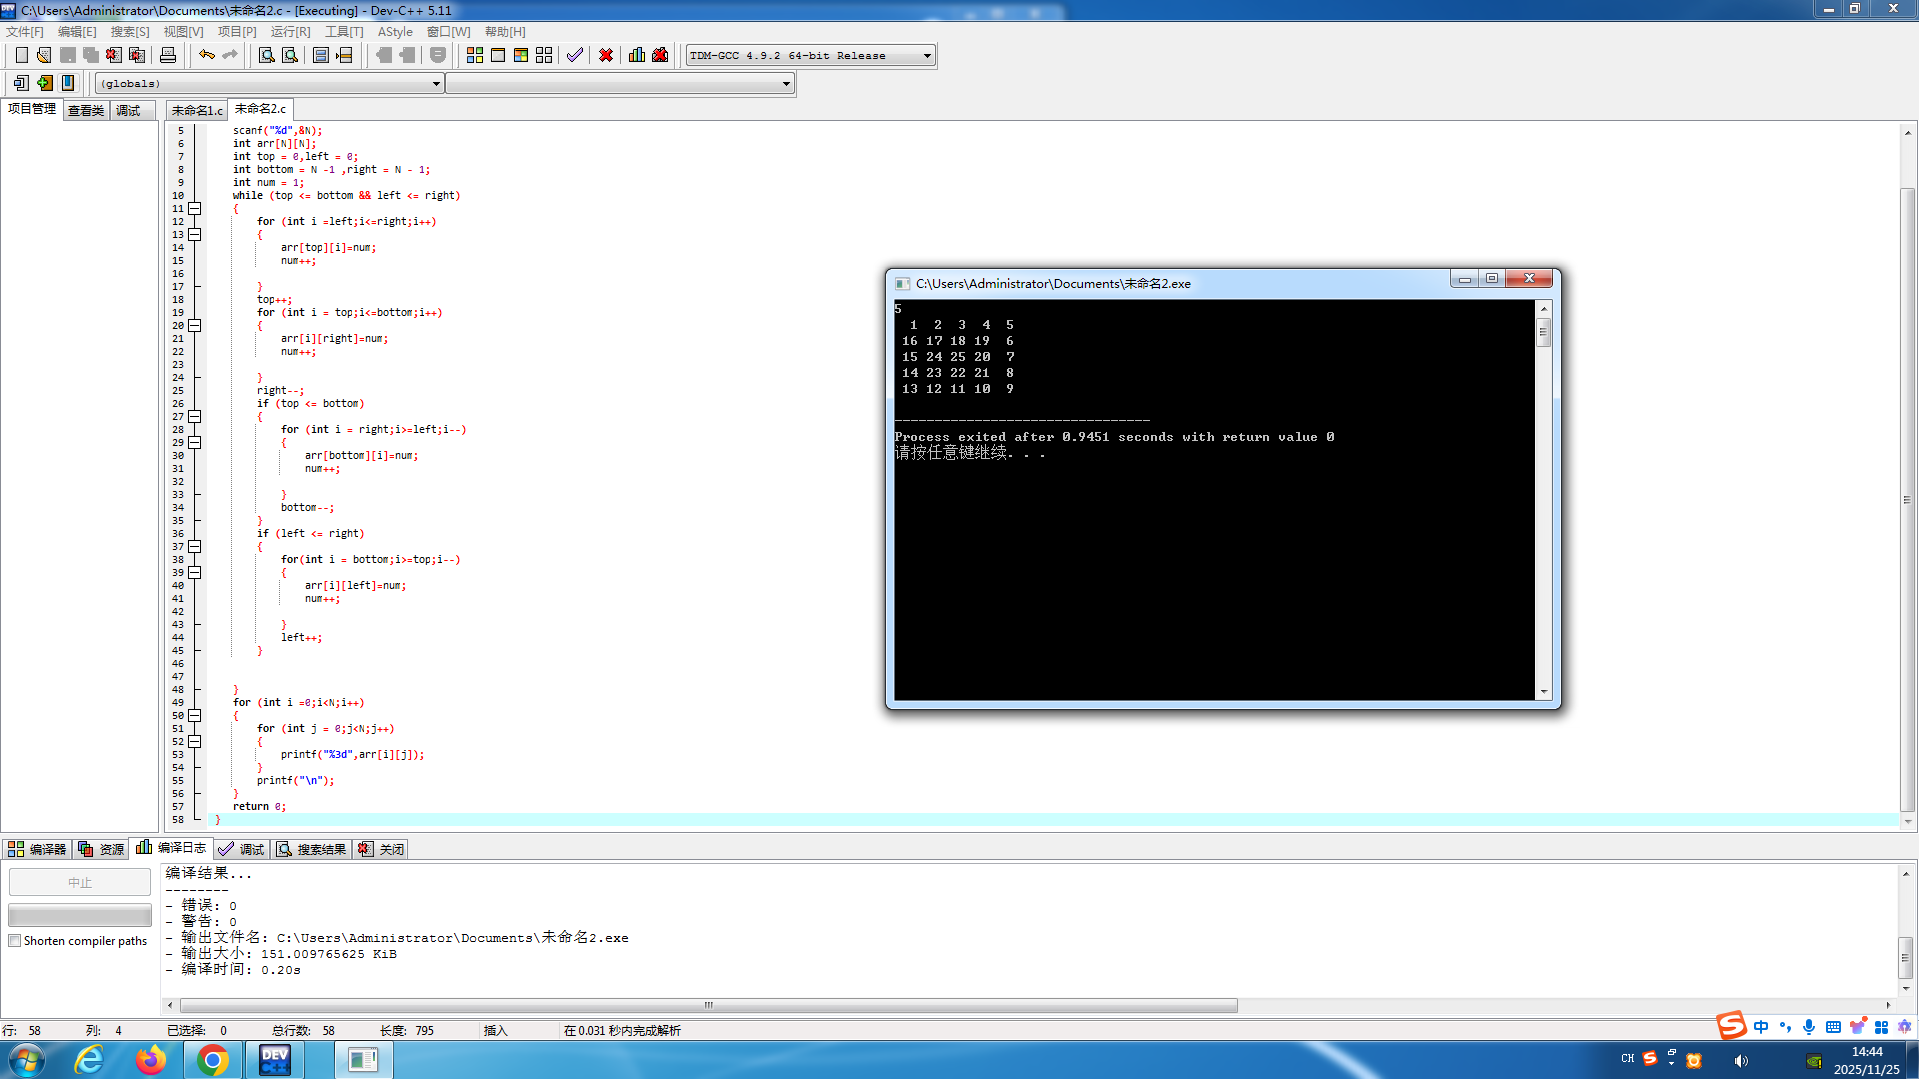Screen dimensions: 1919x1079
Task: Open the 资源 bottom tab
Action: (x=101, y=849)
